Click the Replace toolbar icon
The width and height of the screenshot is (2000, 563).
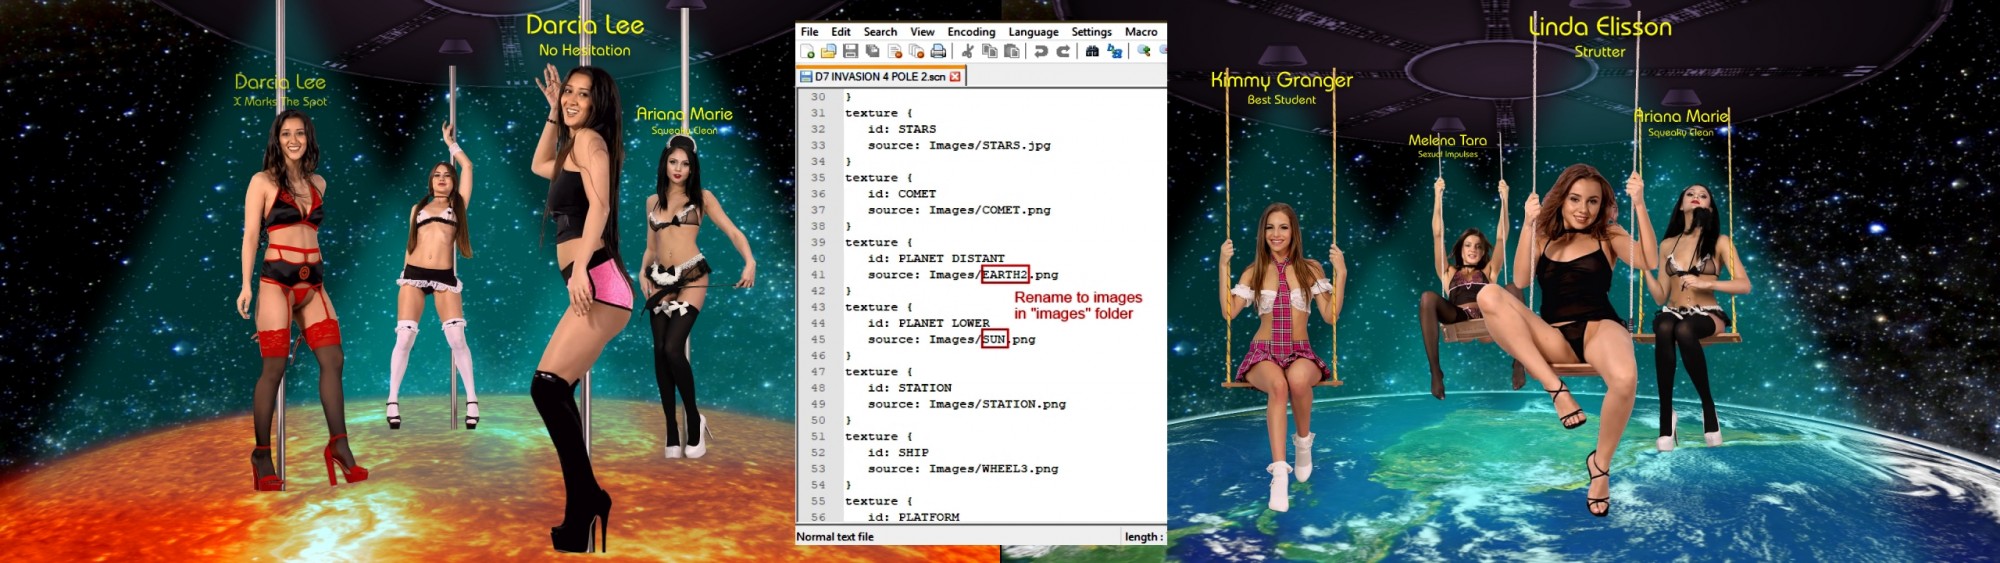pos(1114,51)
